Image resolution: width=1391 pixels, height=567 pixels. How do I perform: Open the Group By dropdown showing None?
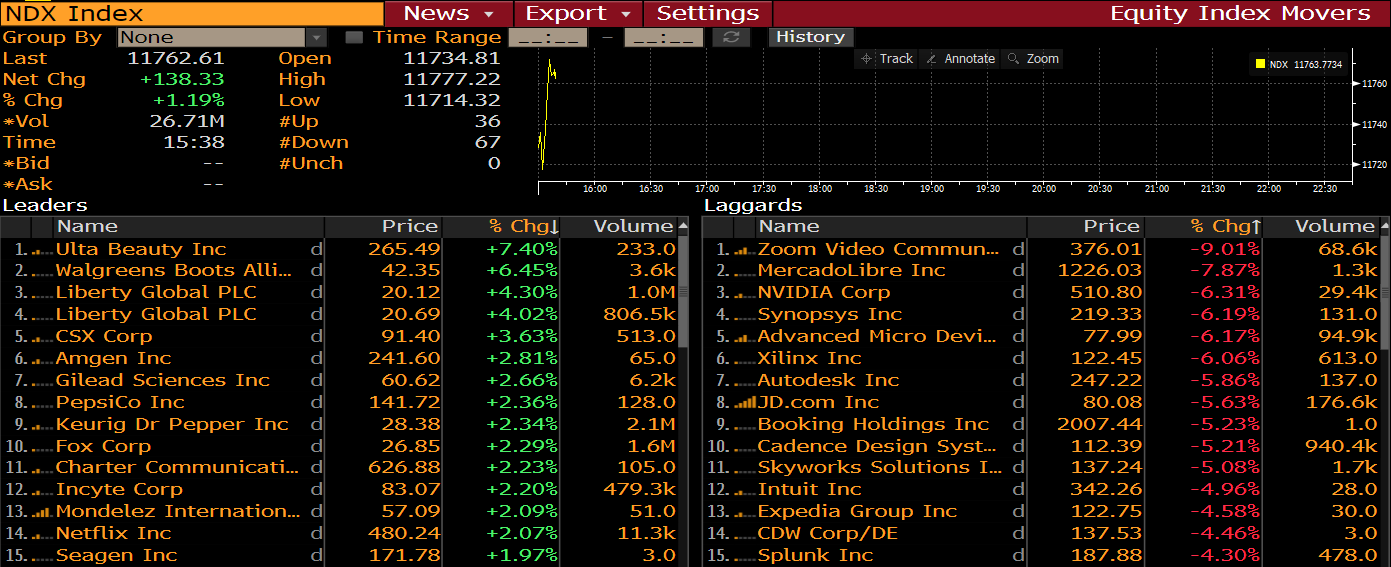222,37
